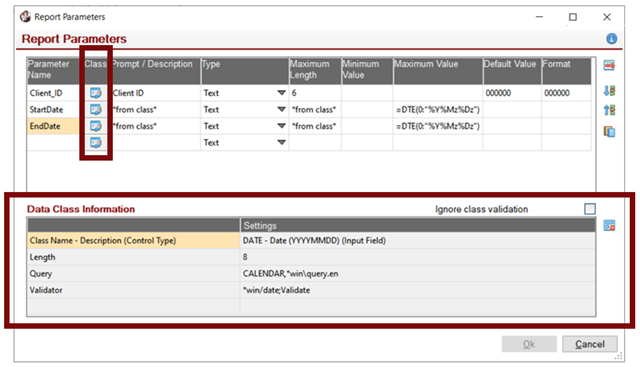
Task: Click the move row up icon
Action: click(x=609, y=110)
